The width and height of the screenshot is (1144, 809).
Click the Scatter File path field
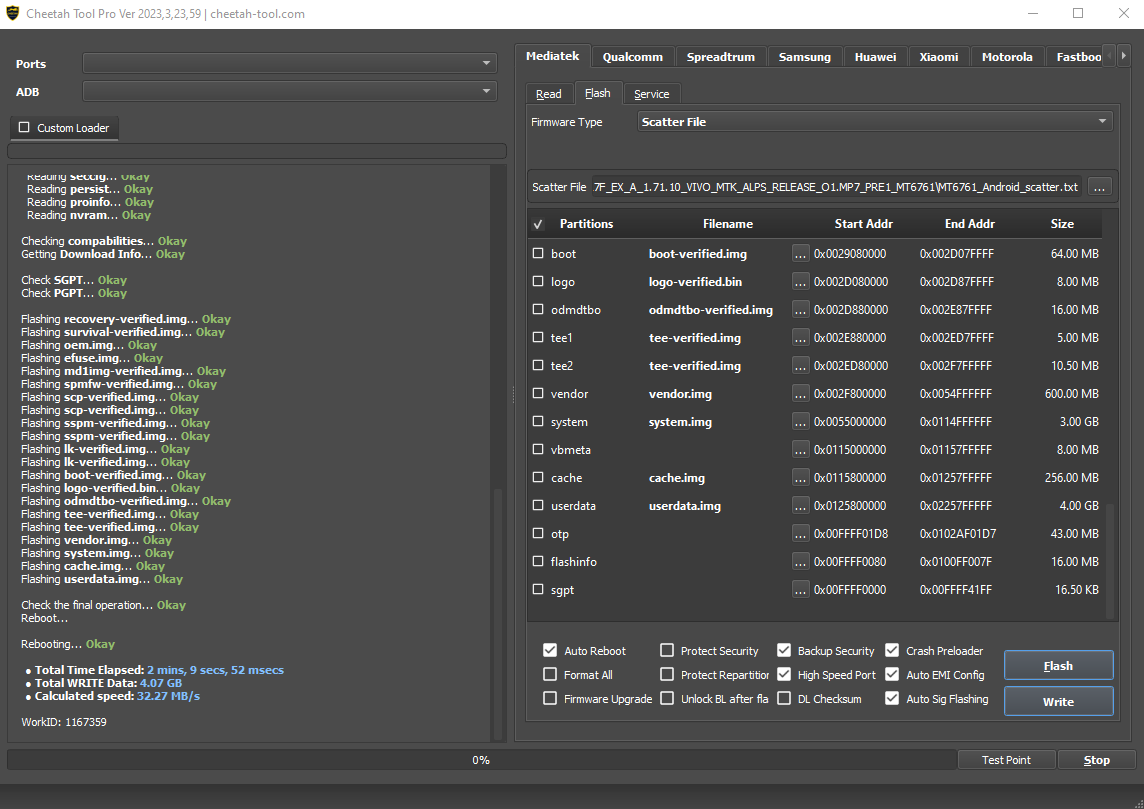click(x=837, y=187)
